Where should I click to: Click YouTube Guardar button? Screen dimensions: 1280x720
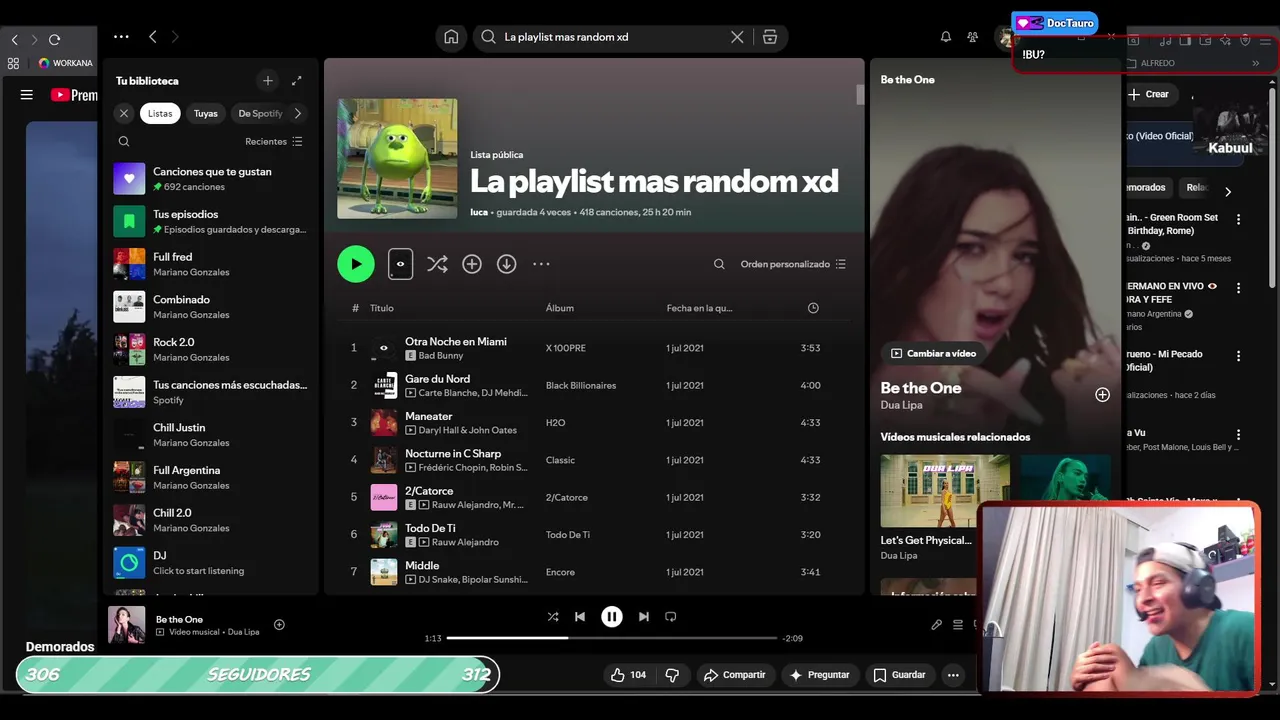(900, 675)
